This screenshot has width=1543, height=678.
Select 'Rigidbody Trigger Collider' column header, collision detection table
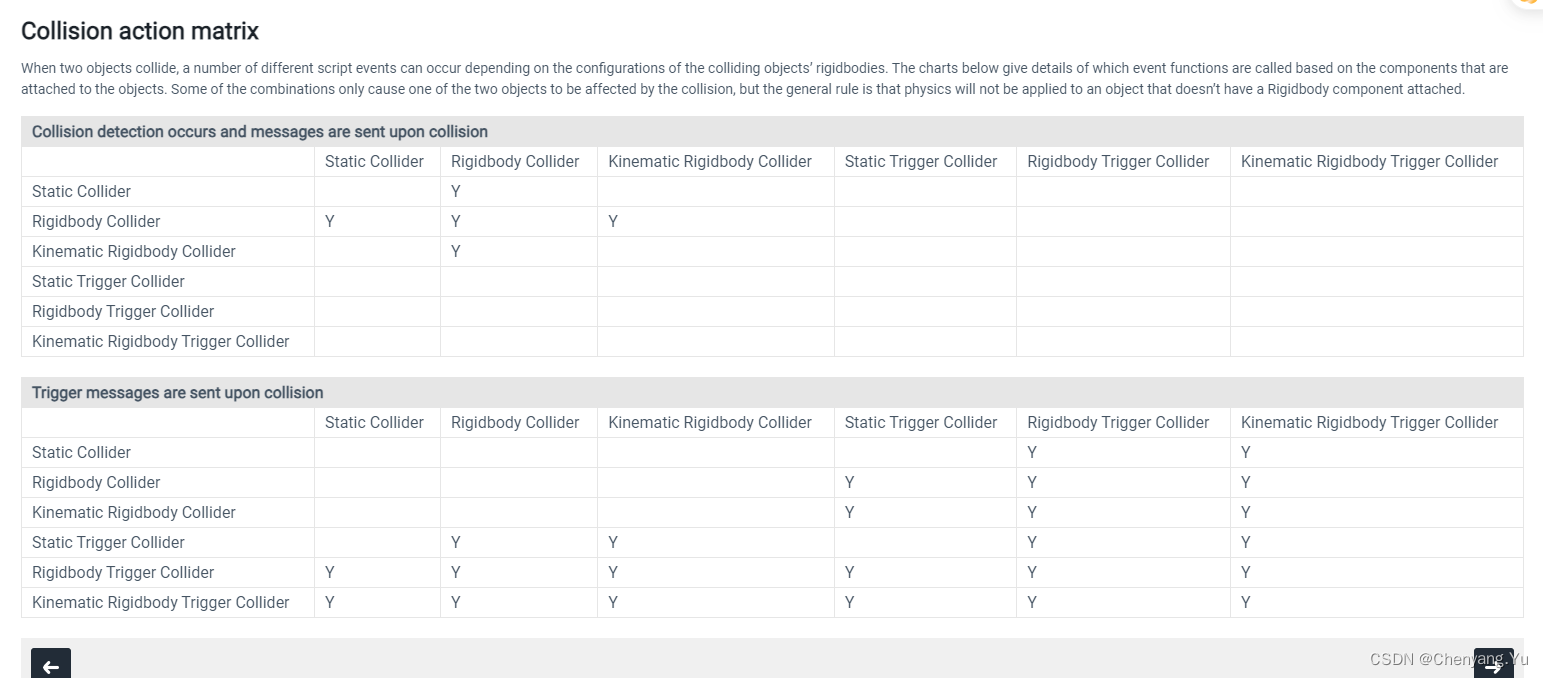[x=1118, y=162]
